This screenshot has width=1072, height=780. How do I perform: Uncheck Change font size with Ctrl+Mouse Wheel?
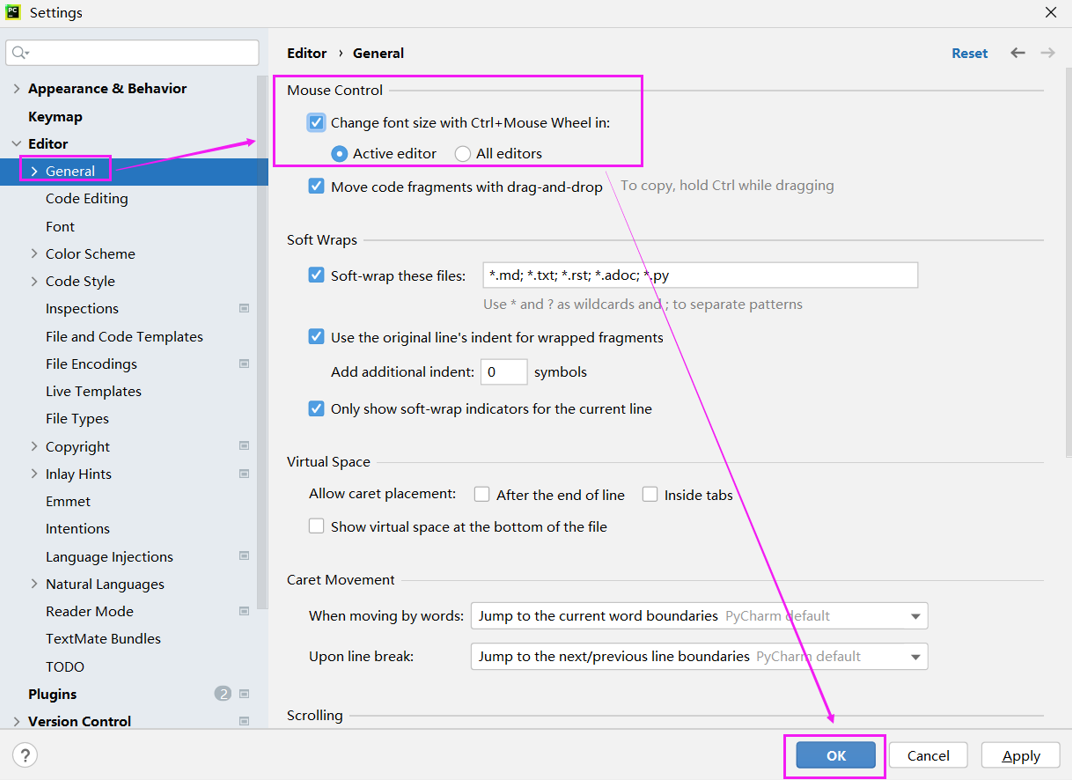coord(316,123)
